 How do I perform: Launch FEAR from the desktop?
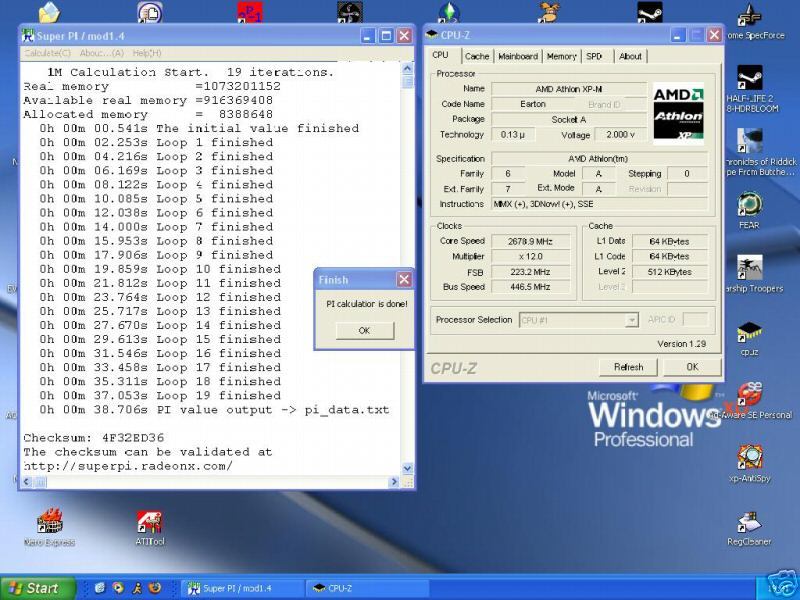(x=749, y=210)
